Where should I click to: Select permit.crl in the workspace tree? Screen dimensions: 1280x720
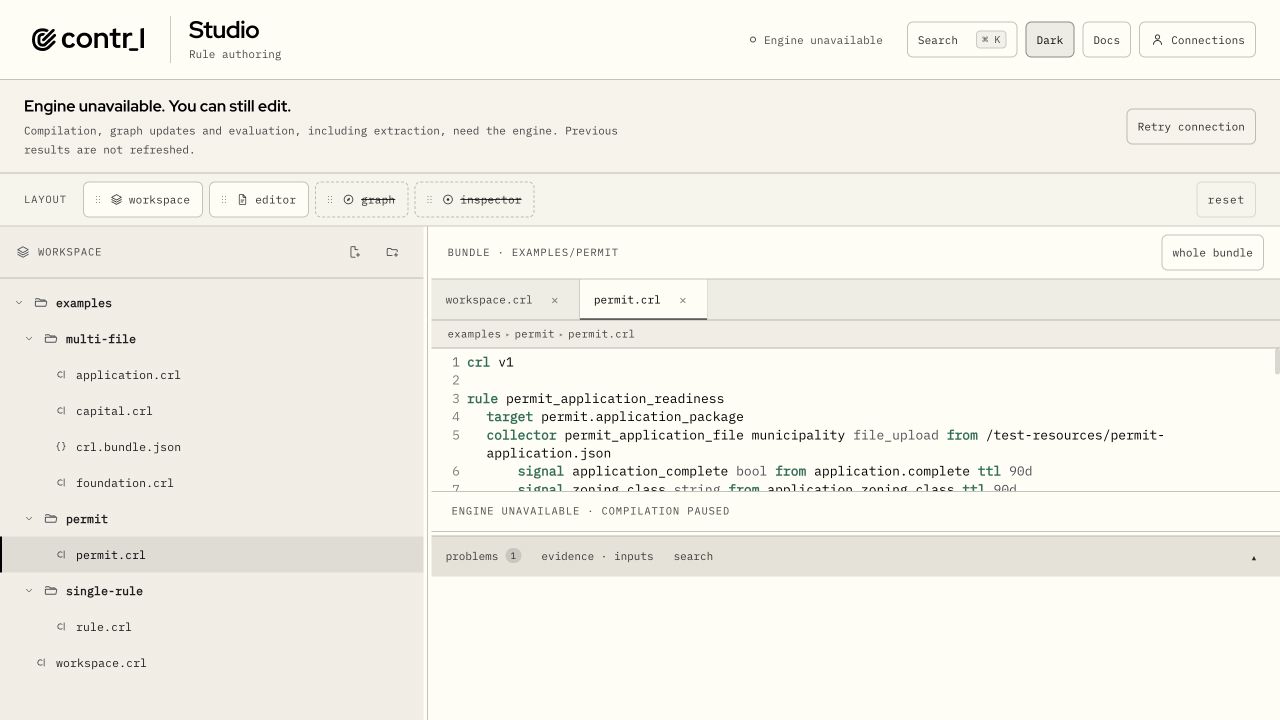[x=212, y=555]
